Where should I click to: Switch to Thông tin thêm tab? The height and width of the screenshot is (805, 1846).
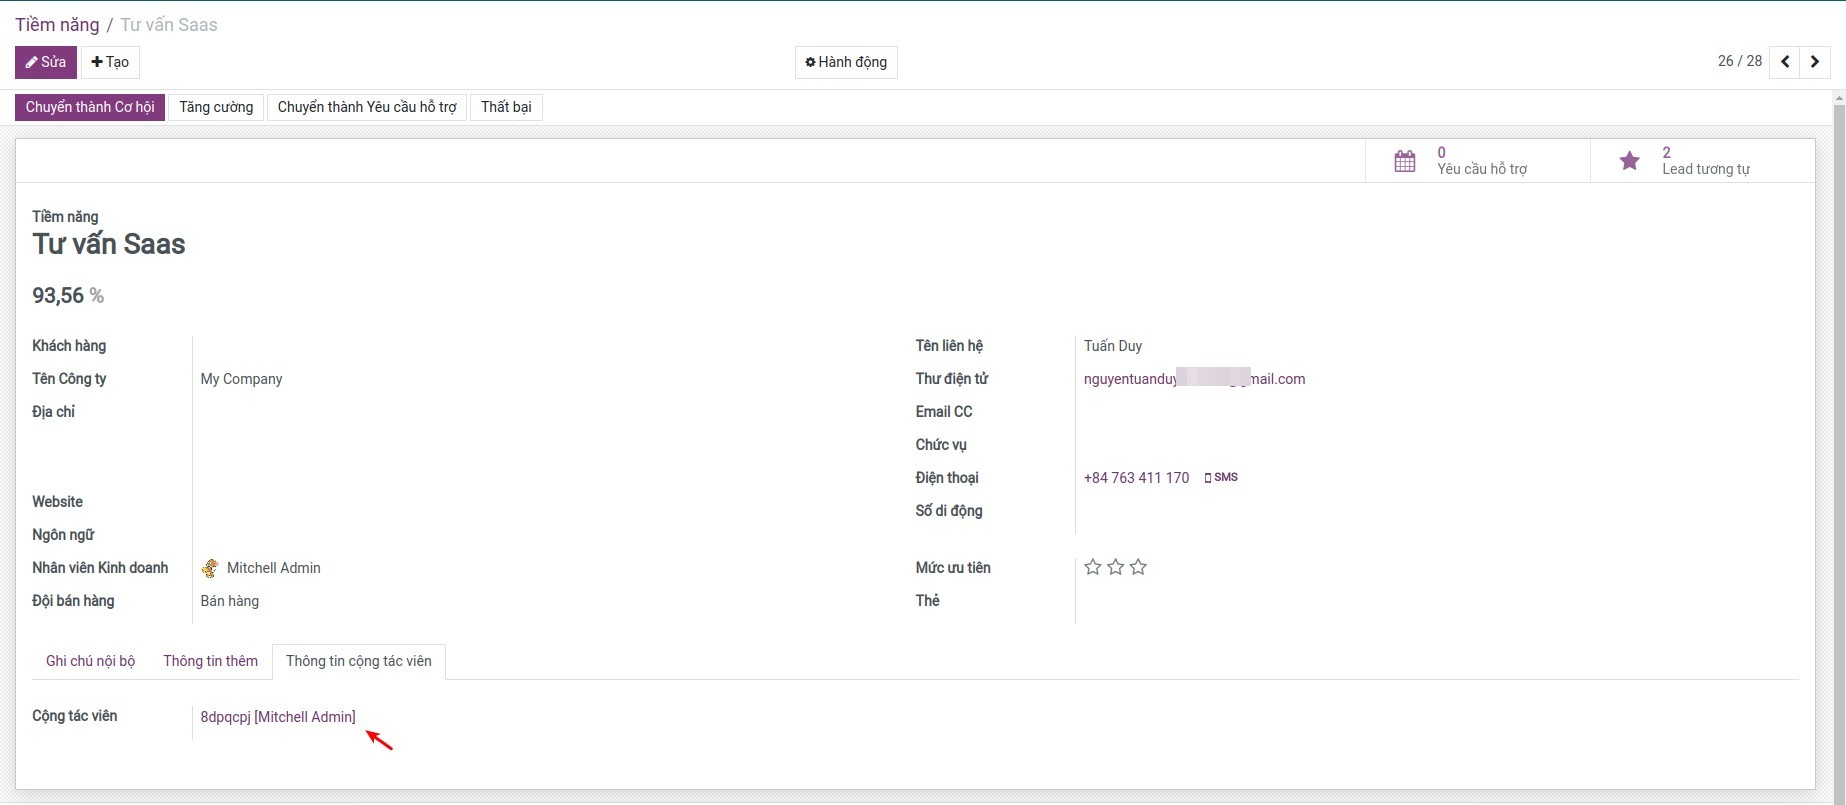[210, 661]
